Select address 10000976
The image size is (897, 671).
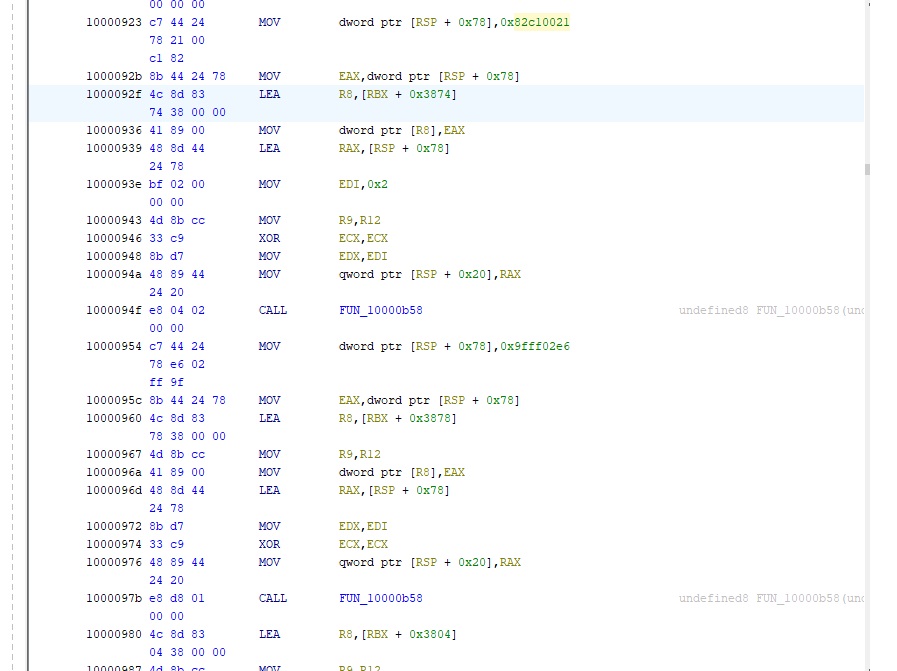coord(113,562)
